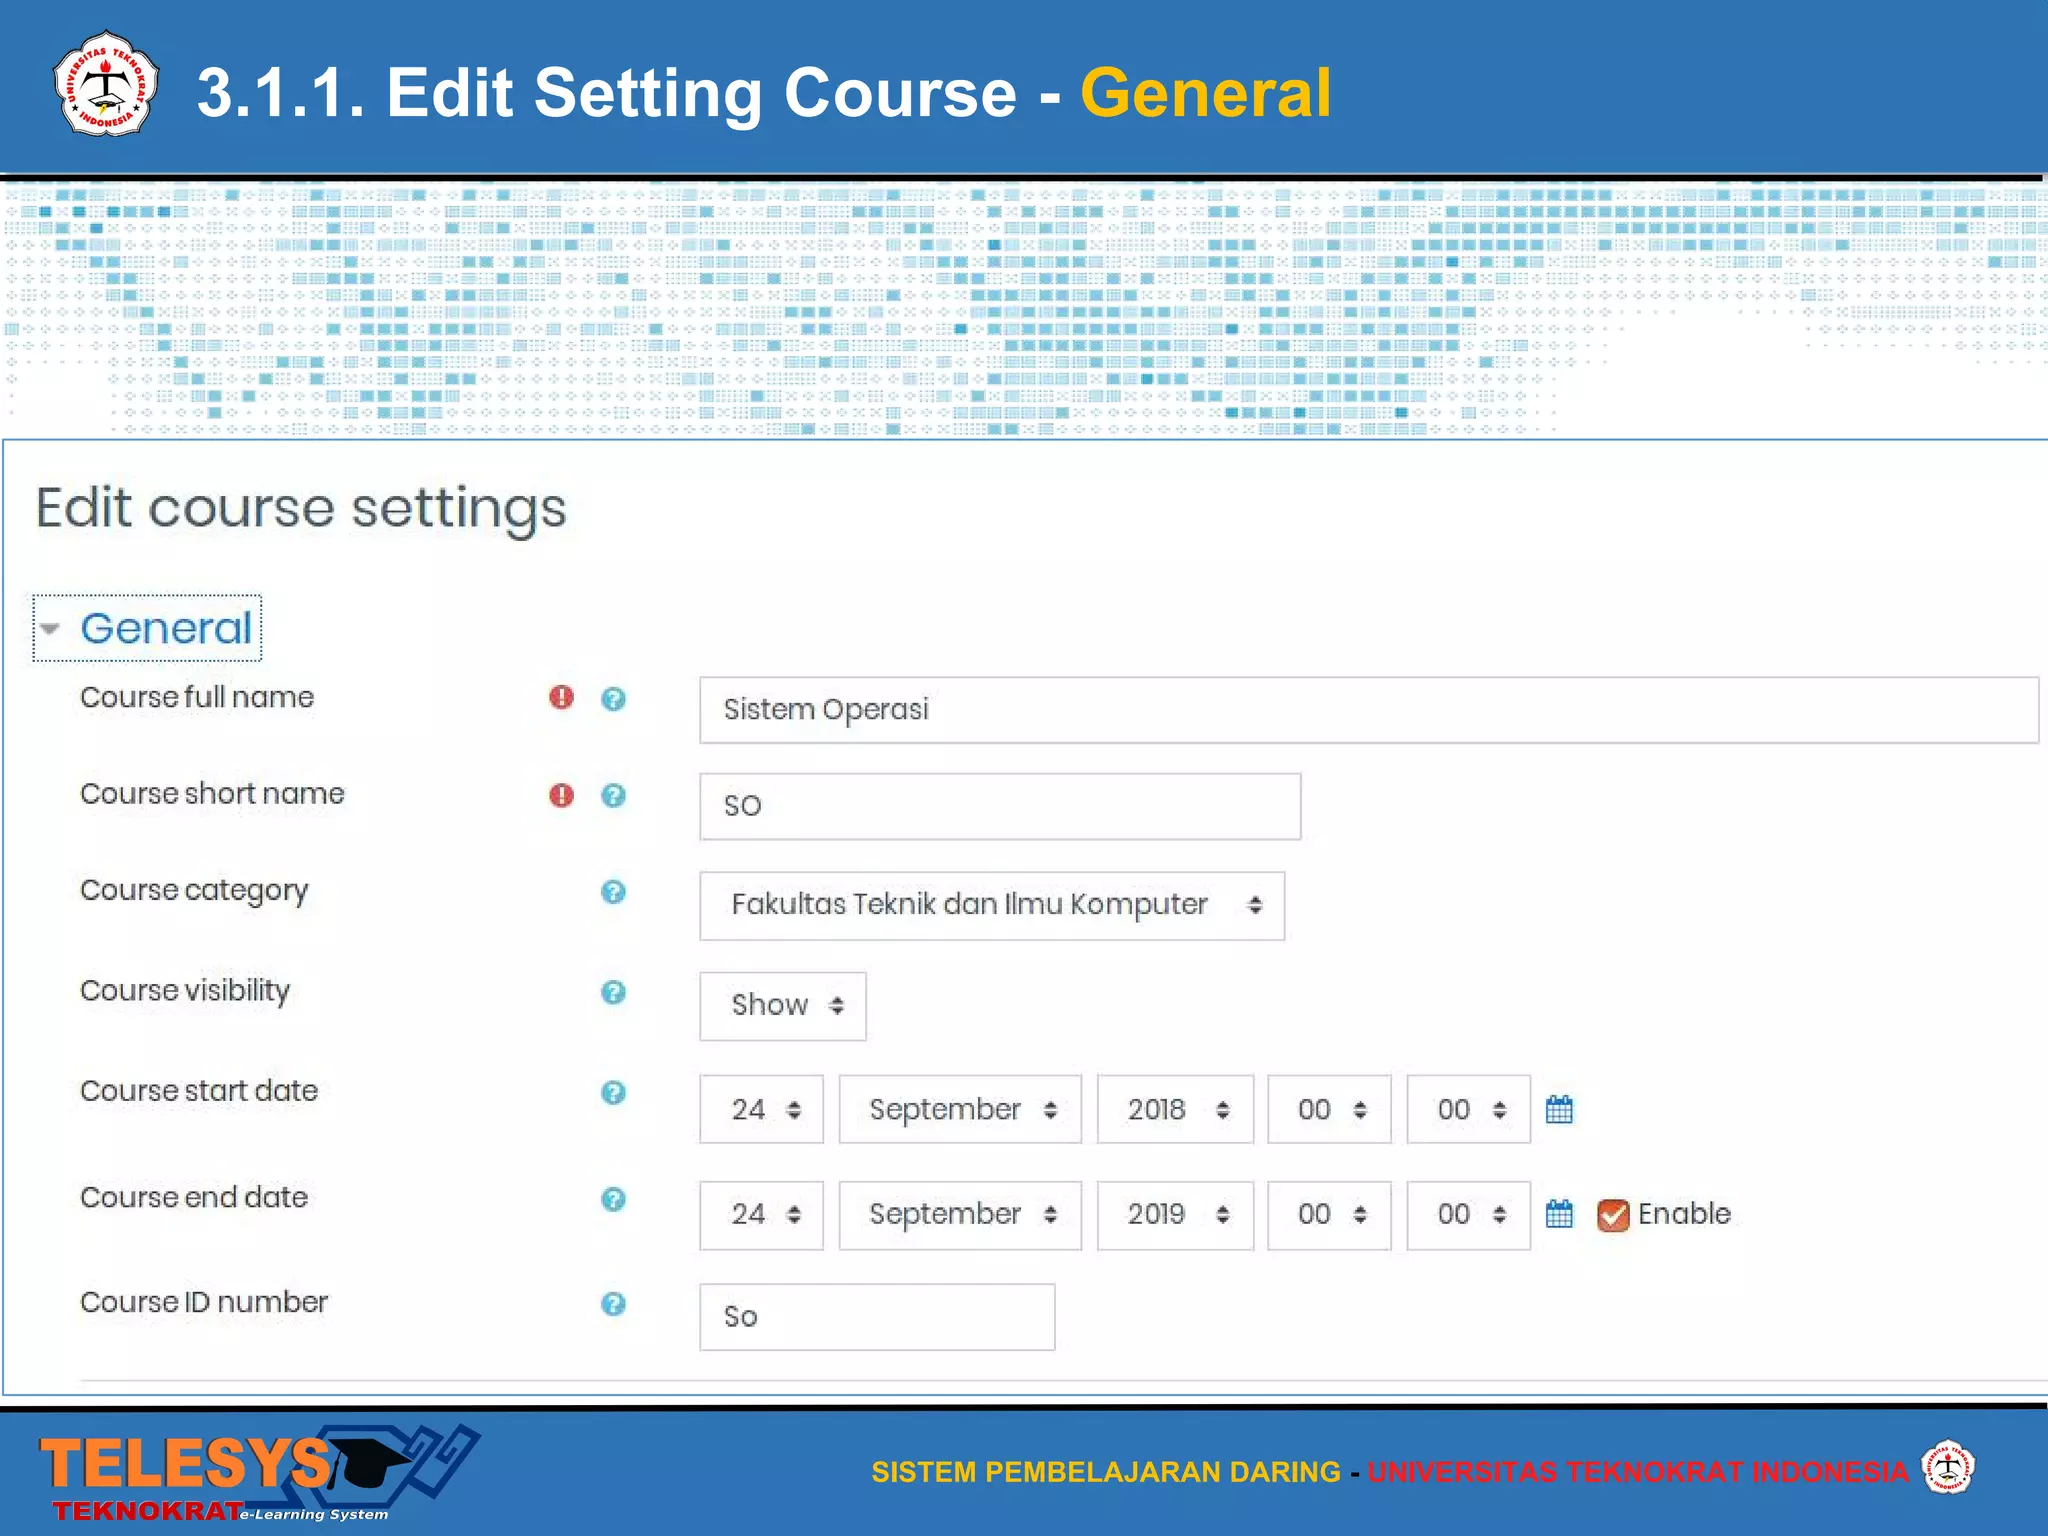The height and width of the screenshot is (1536, 2048).
Task: Open calendar picker for Course end date
Action: point(1559,1214)
